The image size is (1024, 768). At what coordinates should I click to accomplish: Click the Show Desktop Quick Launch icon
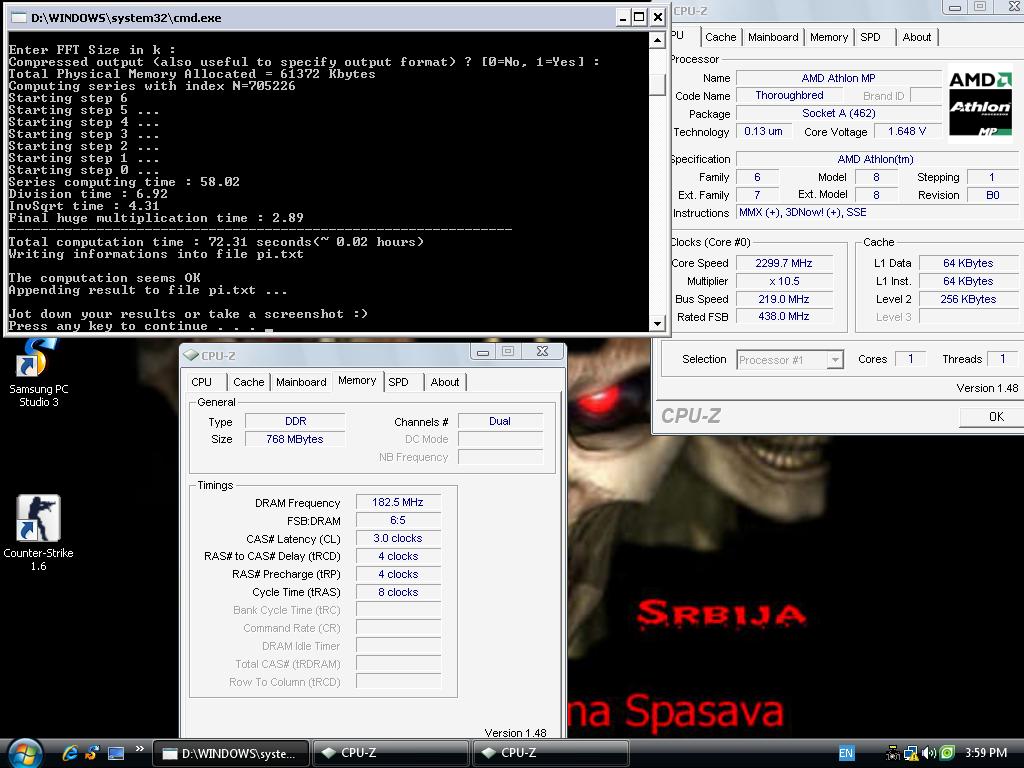116,753
